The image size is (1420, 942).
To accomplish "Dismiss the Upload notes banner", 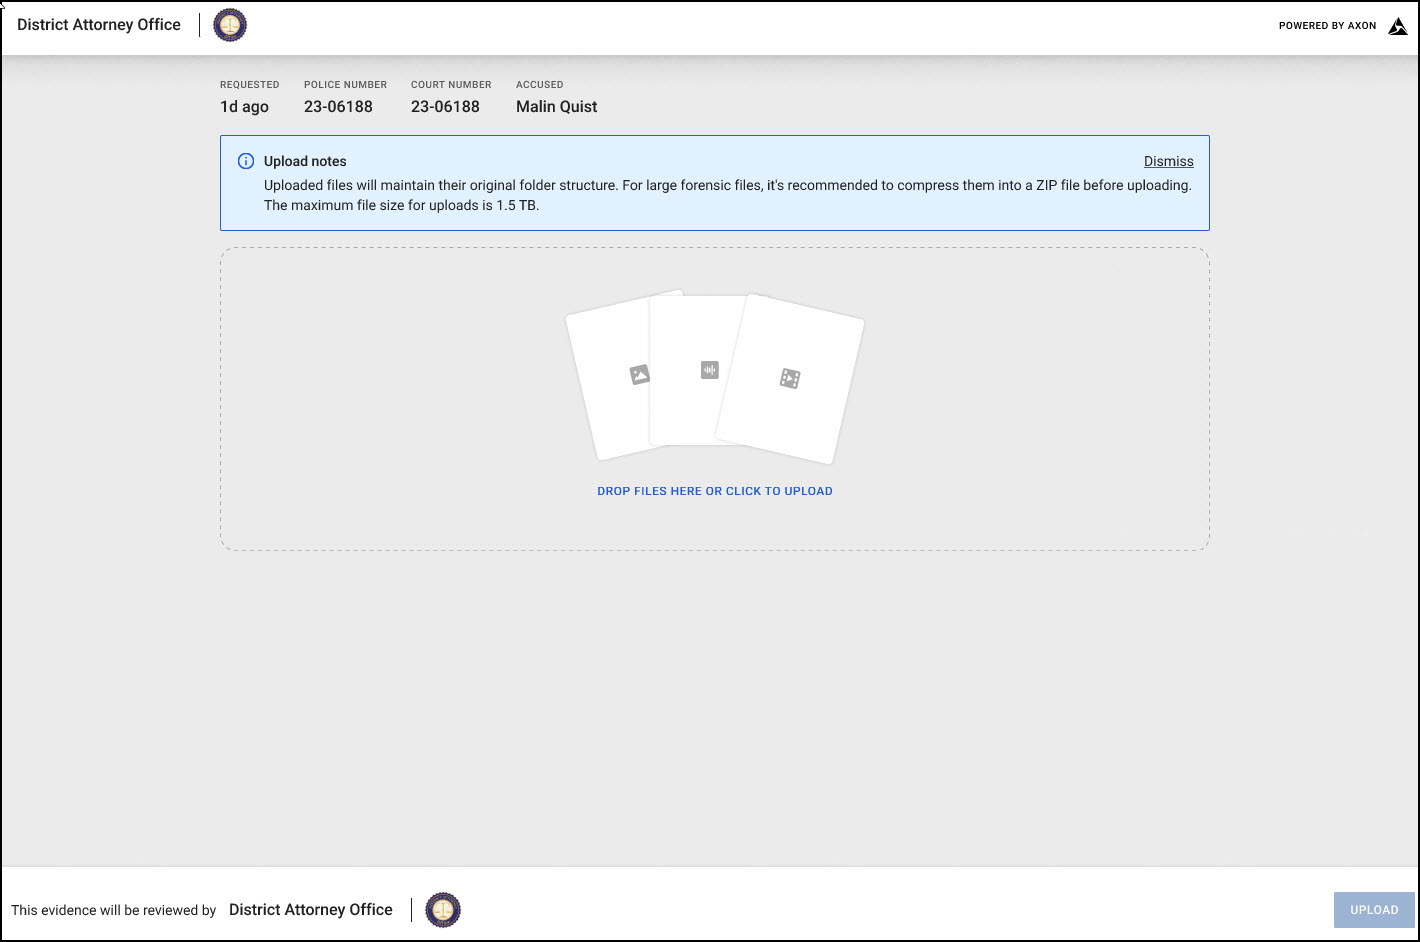I will pos(1168,161).
